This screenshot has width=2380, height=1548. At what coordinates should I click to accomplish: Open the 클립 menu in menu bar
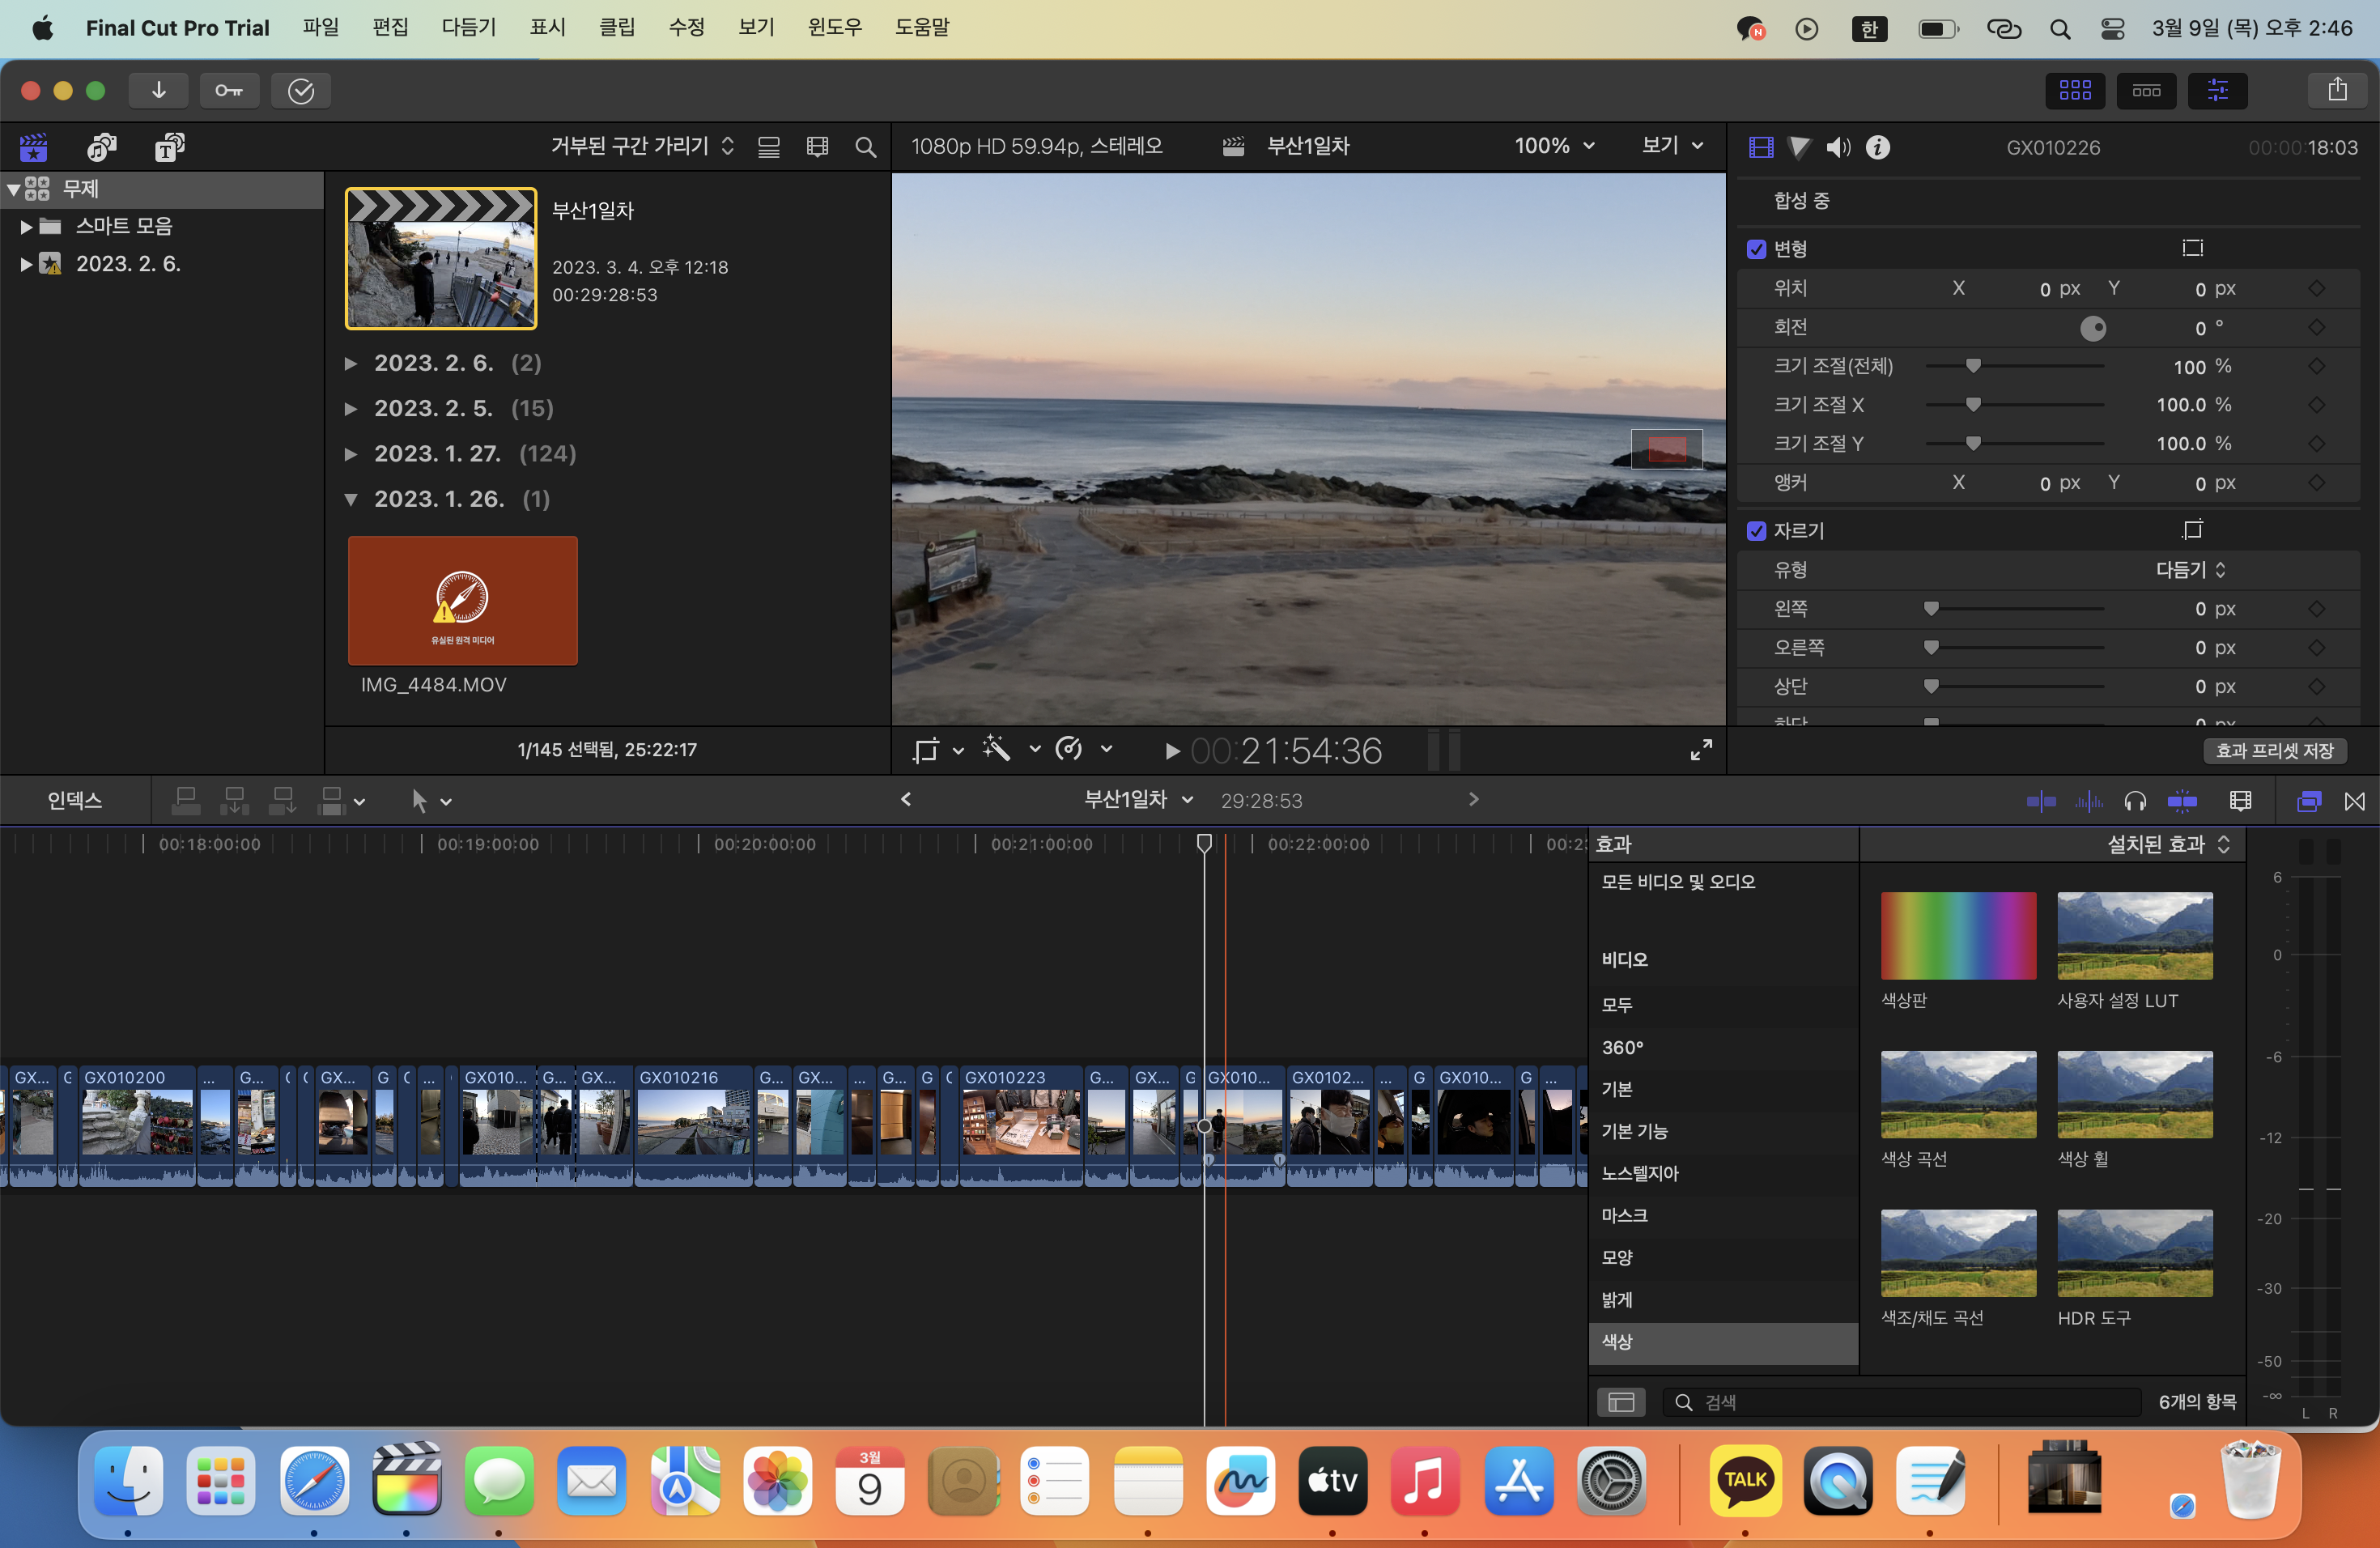tap(616, 27)
